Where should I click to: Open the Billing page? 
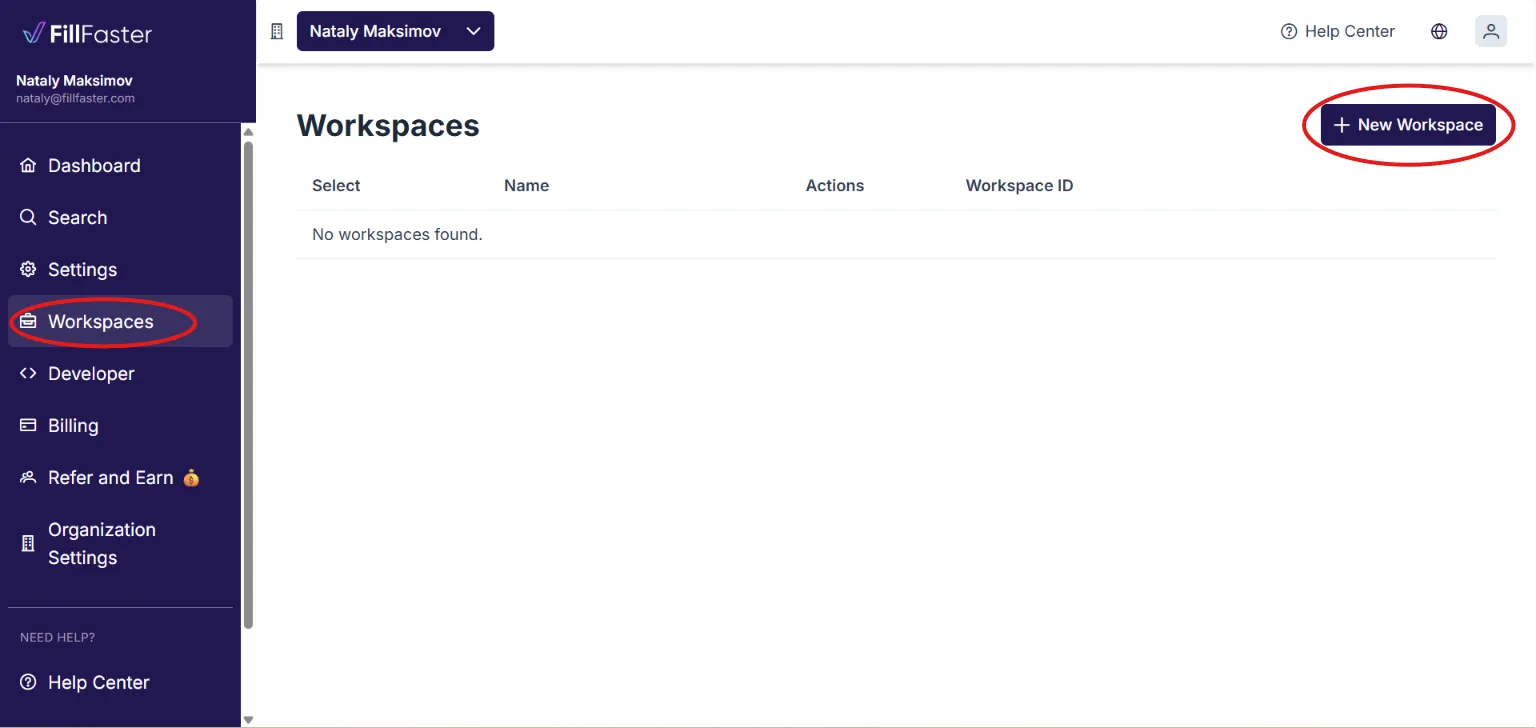click(x=120, y=426)
